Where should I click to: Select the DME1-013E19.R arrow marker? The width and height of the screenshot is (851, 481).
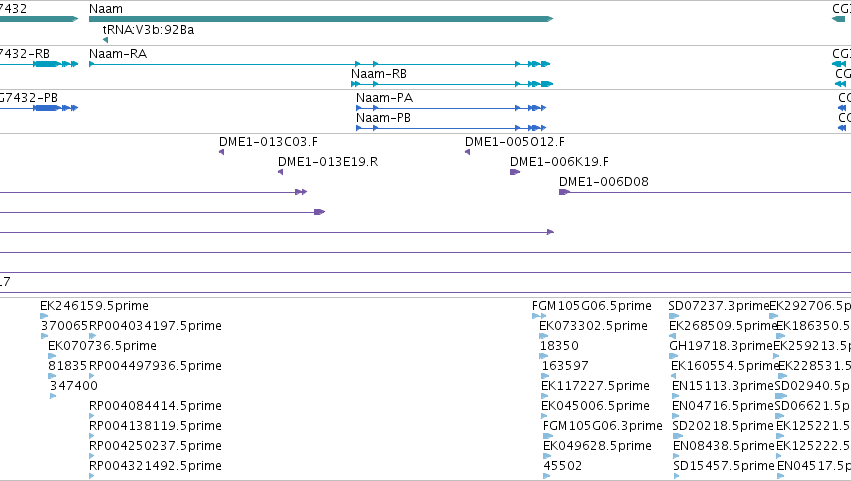tap(281, 172)
